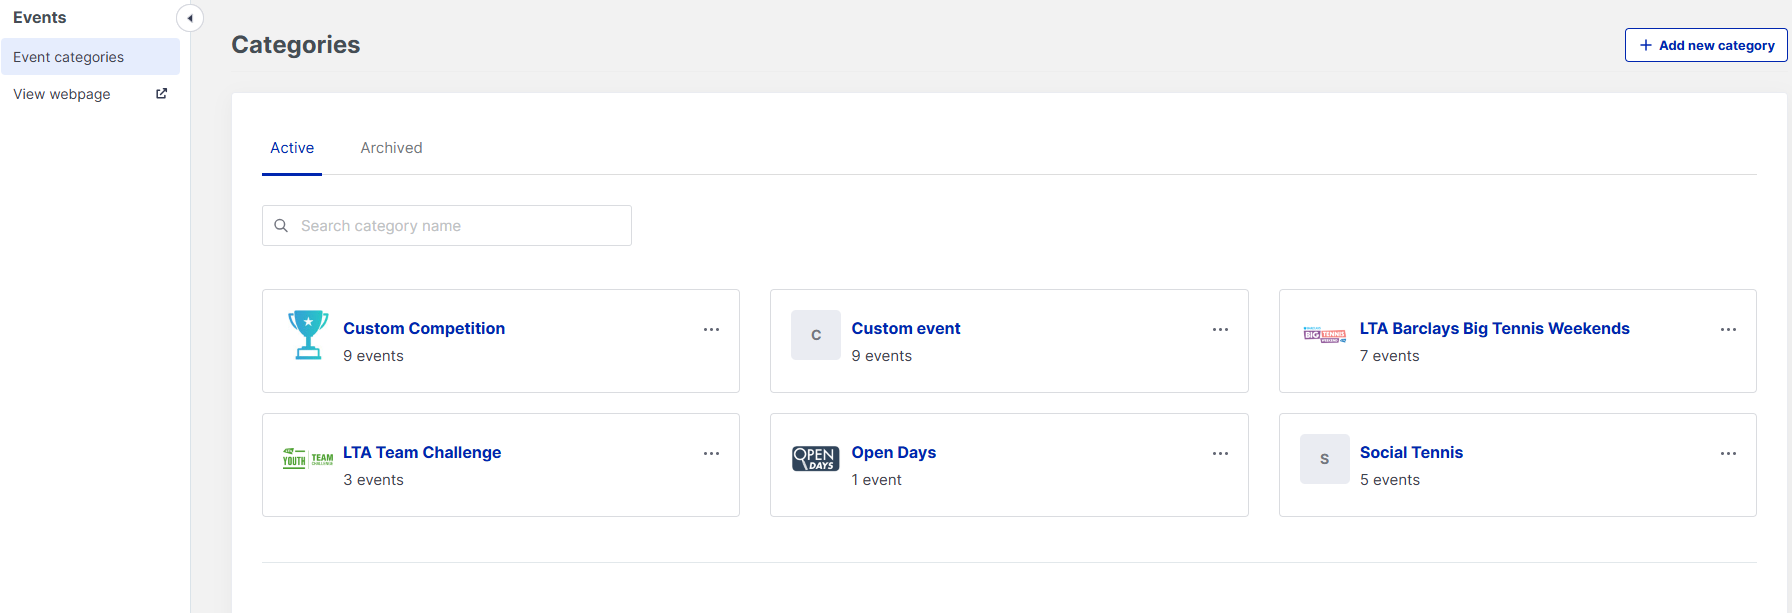1792x613 pixels.
Task: Click the Add new category button
Action: (x=1706, y=45)
